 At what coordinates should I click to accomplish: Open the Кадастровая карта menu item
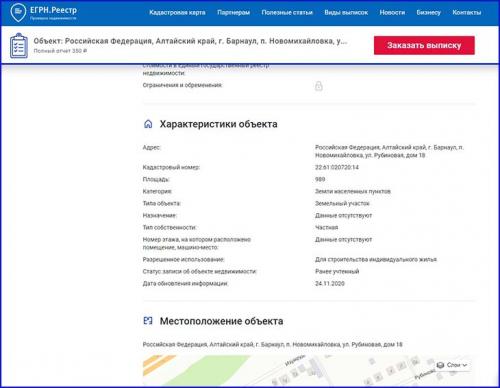[177, 13]
